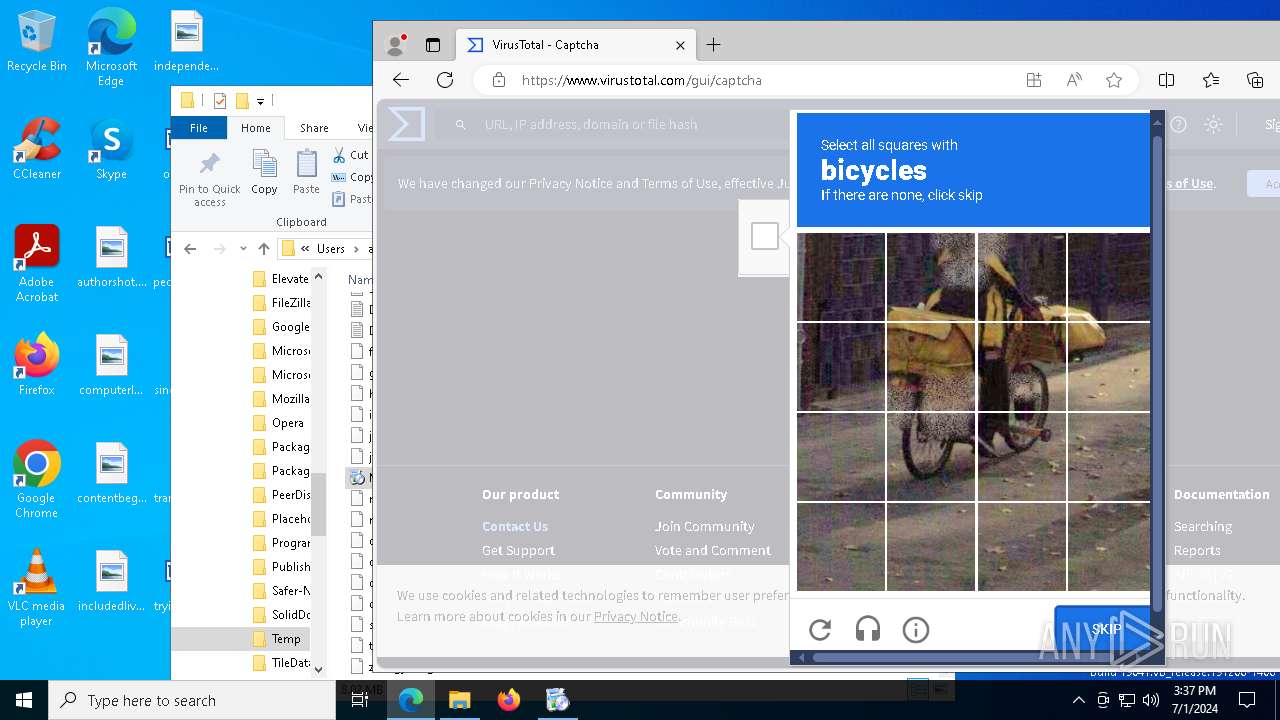Click the Edge profile avatar icon
Image resolution: width=1280 pixels, height=720 pixels.
[x=396, y=45]
